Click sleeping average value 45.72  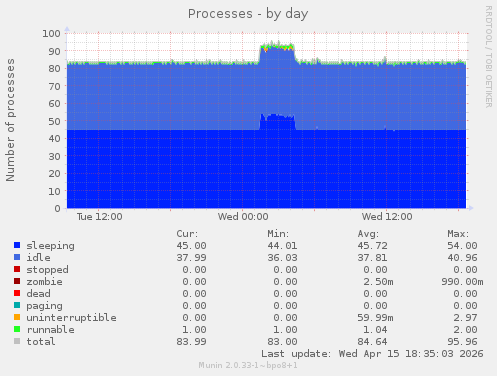click(x=373, y=246)
